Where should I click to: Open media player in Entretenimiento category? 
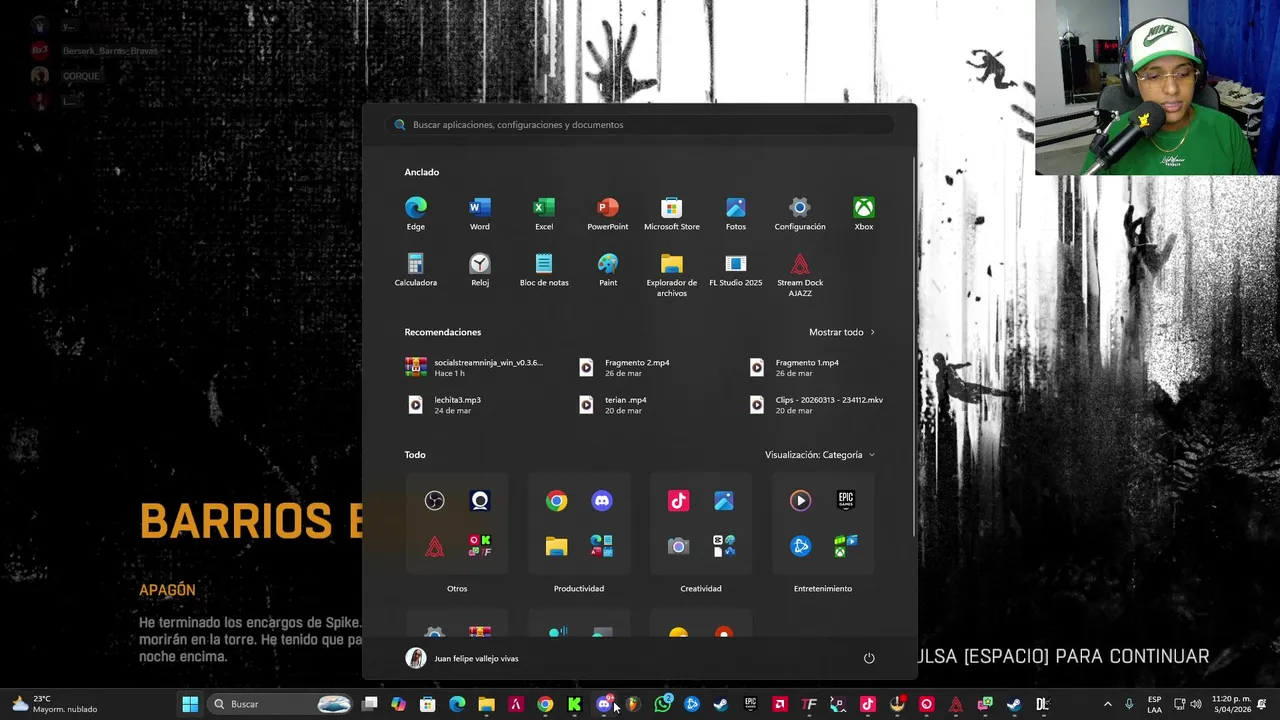(801, 501)
